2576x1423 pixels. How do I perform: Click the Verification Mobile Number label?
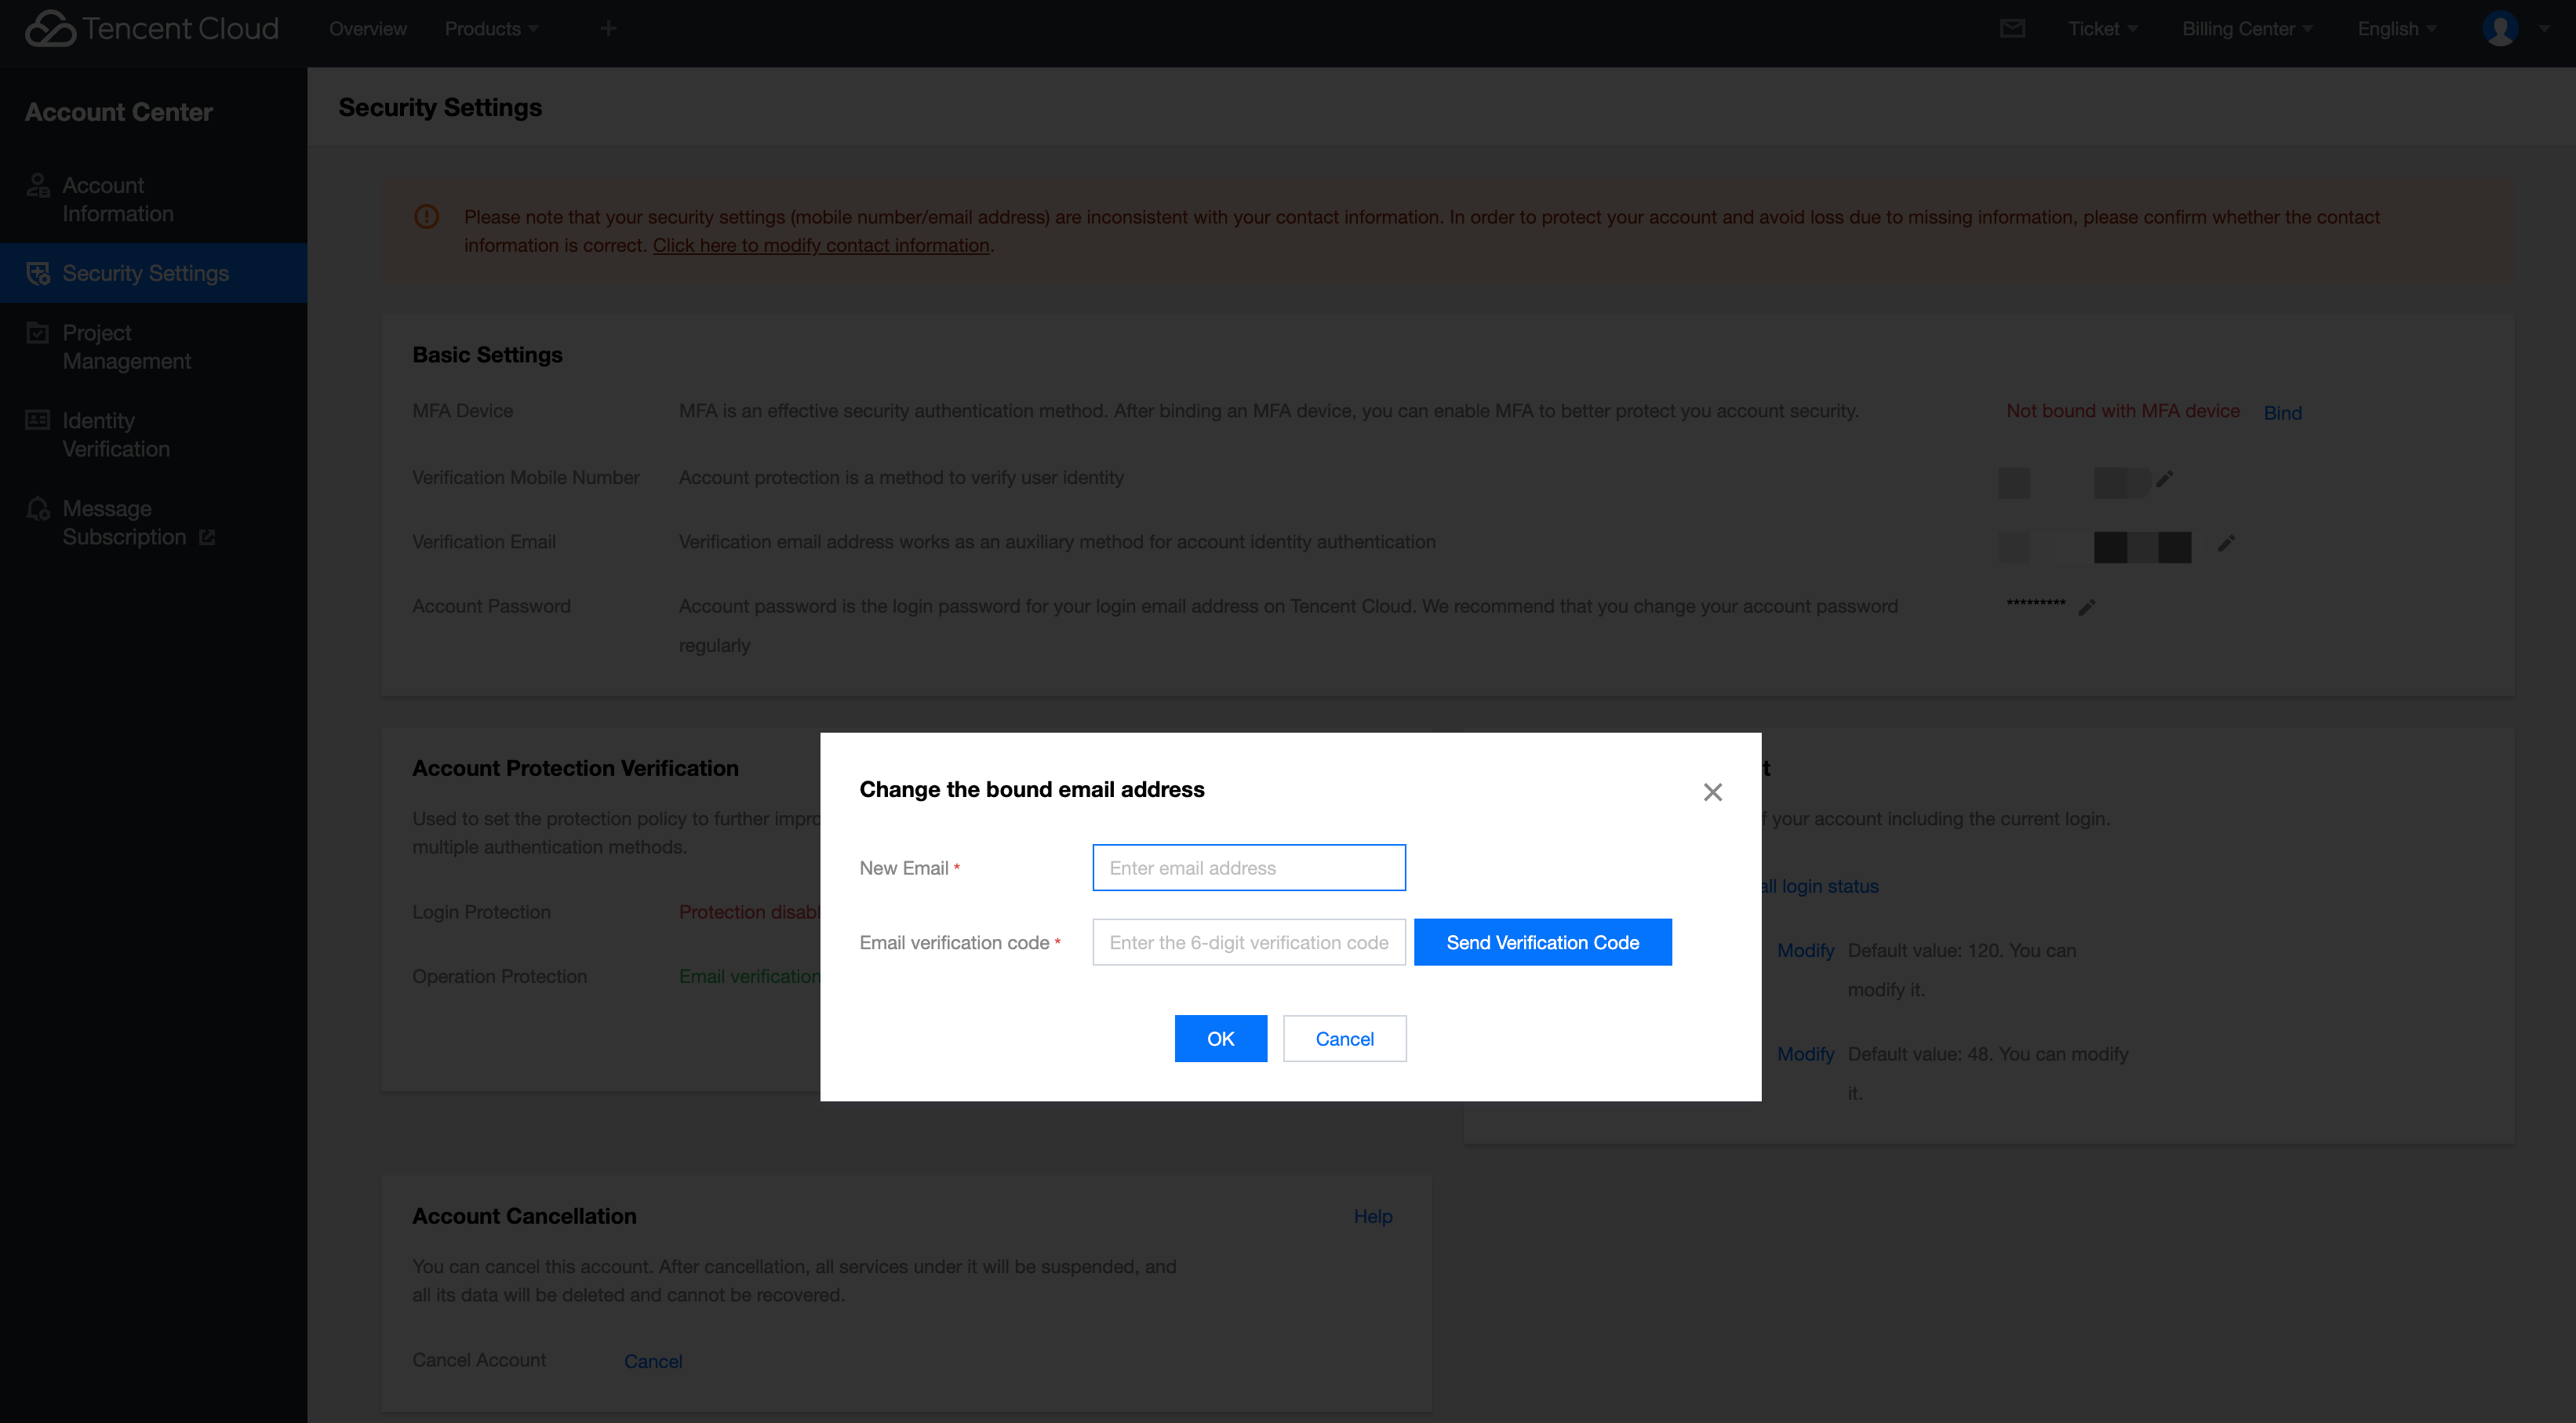point(526,477)
